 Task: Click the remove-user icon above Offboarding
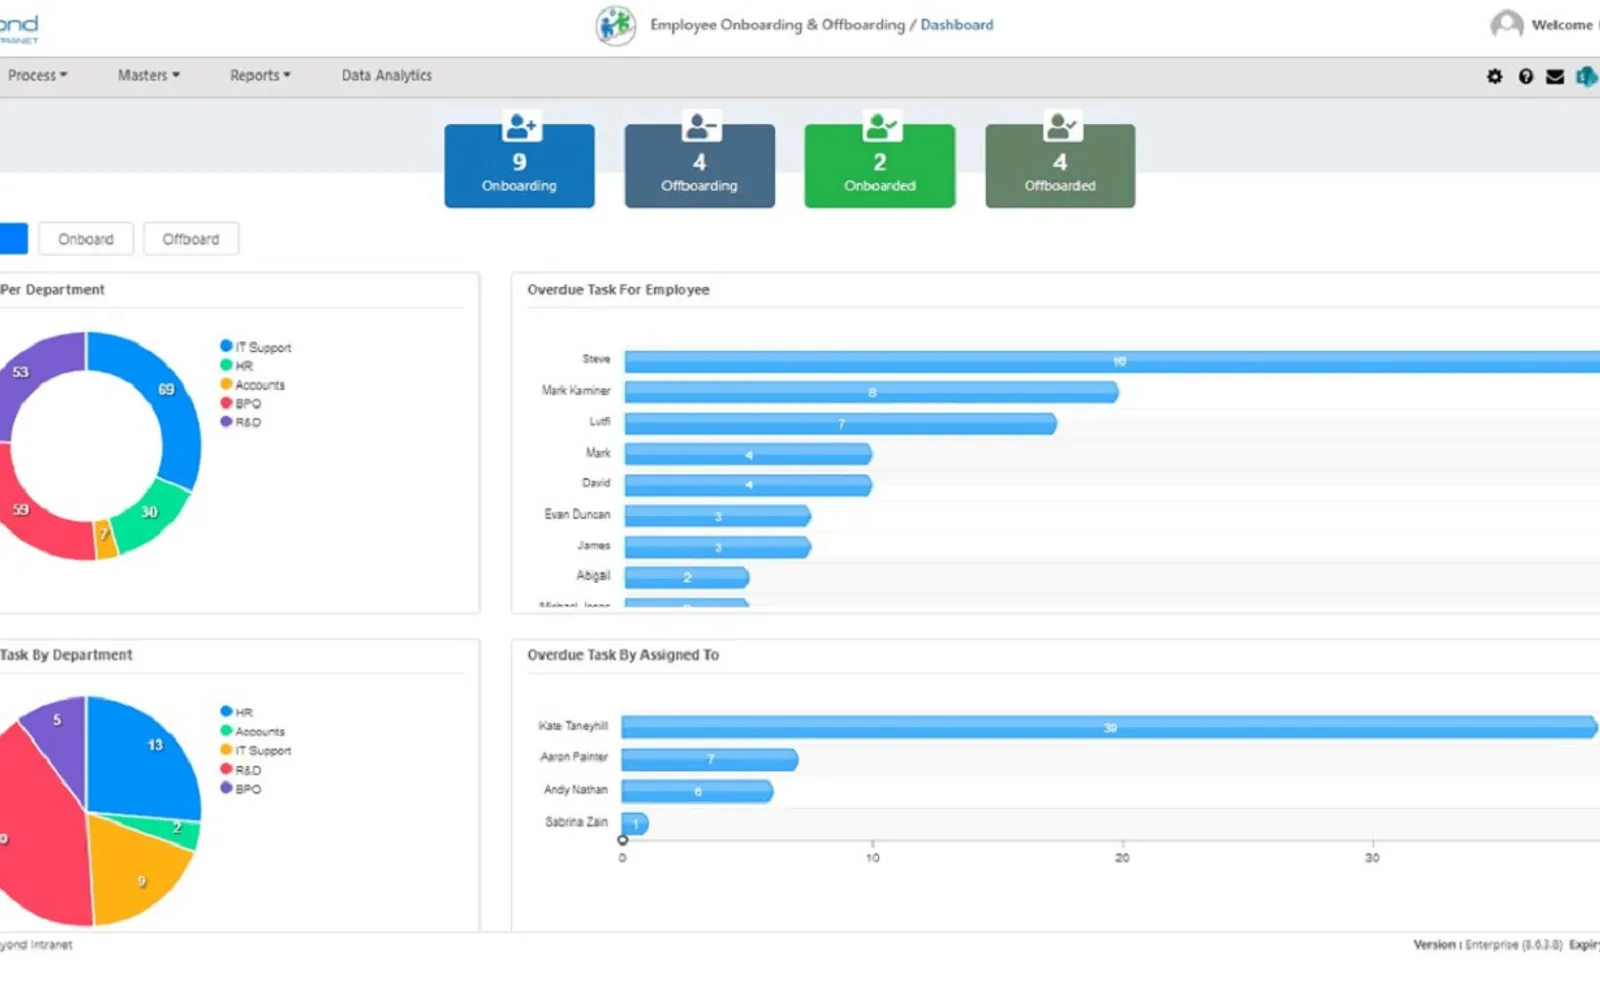701,126
